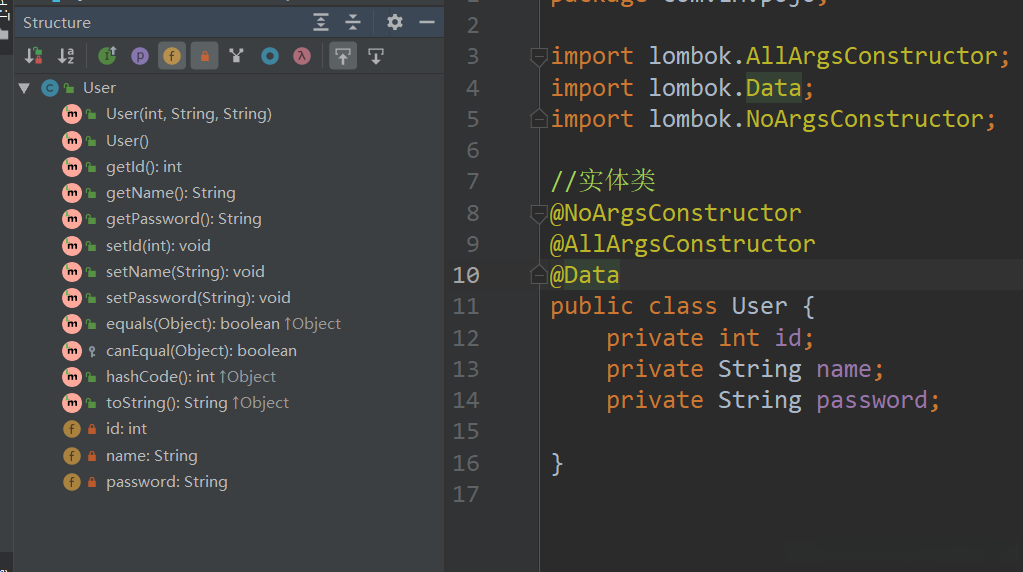This screenshot has width=1023, height=572.
Task: Toggle the Show Anonymous Classes circle icon
Action: (269, 56)
